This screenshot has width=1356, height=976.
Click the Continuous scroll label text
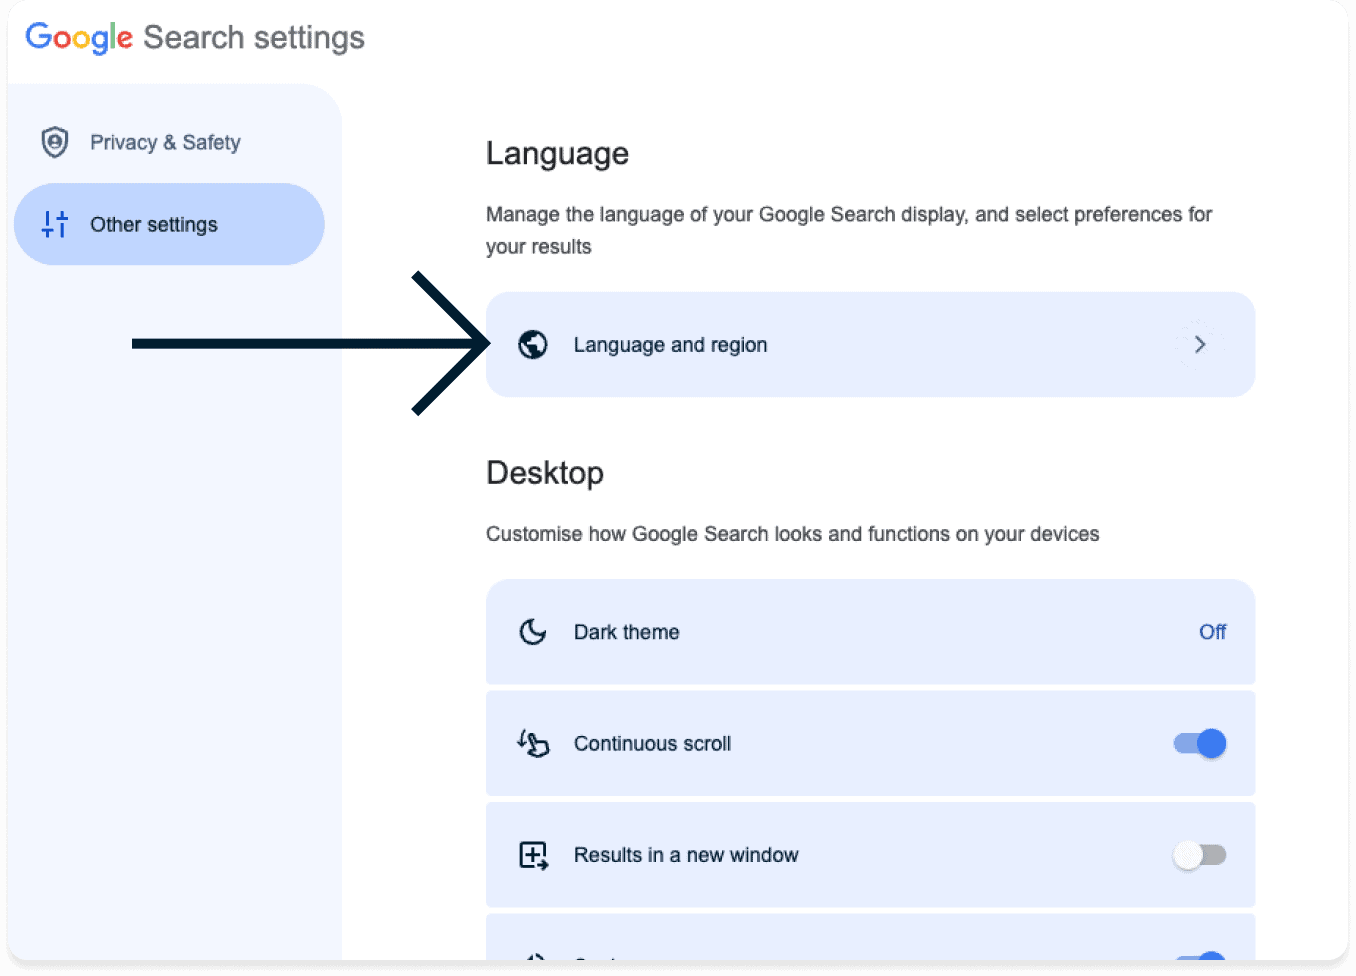652,744
